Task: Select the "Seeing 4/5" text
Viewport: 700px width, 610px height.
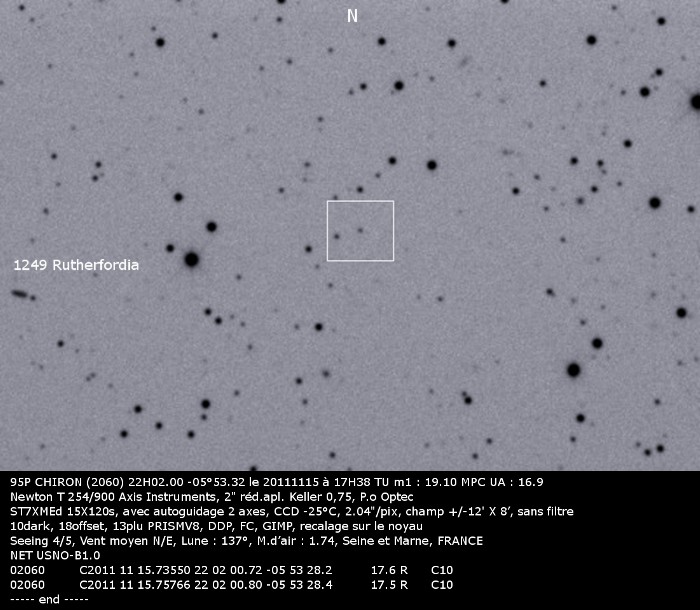Action: (x=41, y=541)
